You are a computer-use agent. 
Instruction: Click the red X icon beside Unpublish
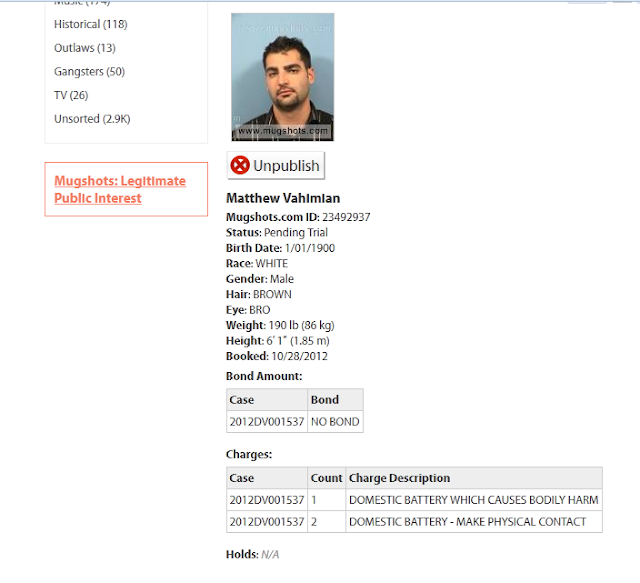click(x=240, y=165)
